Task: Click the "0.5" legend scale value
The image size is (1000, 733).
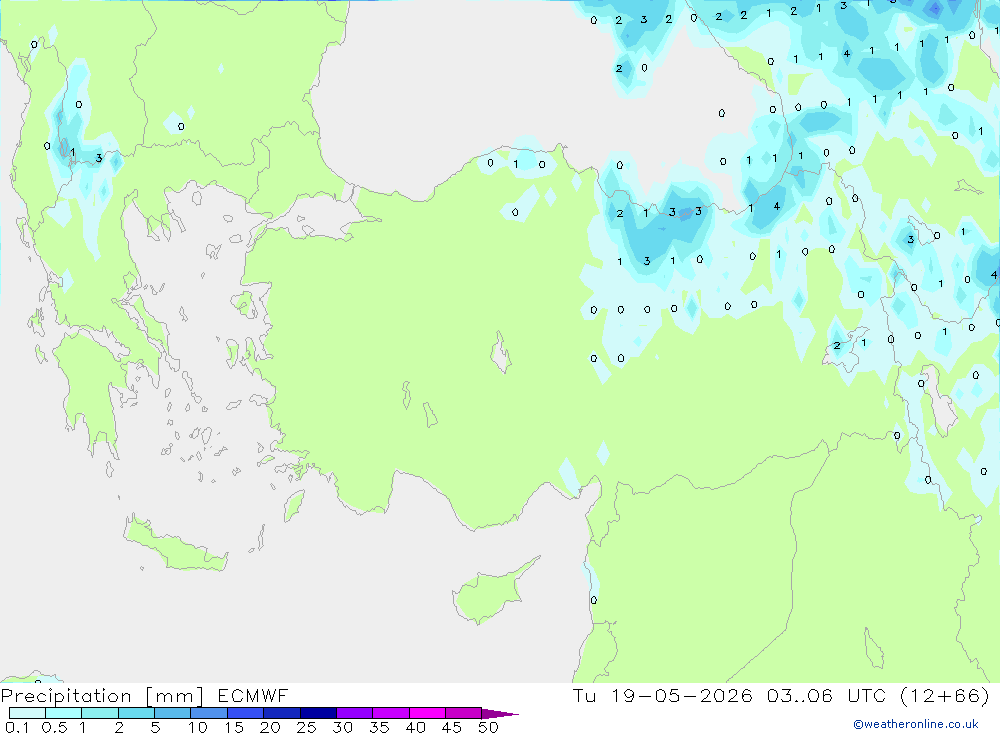Action: click(54, 727)
